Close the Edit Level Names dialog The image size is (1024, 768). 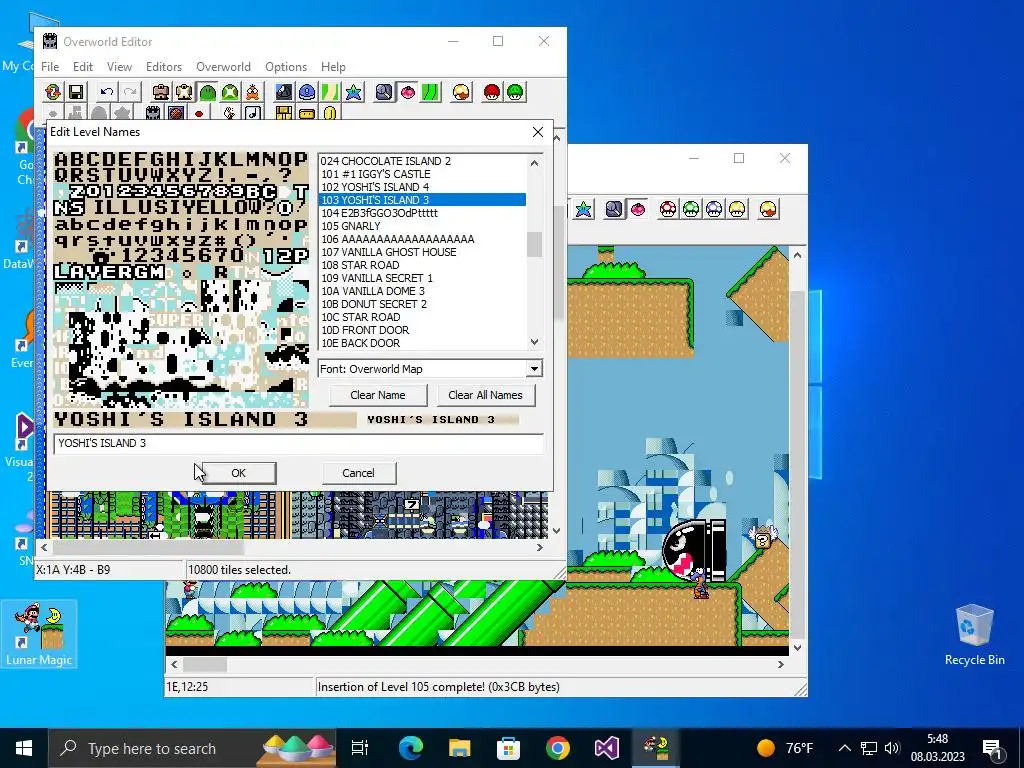tap(537, 132)
